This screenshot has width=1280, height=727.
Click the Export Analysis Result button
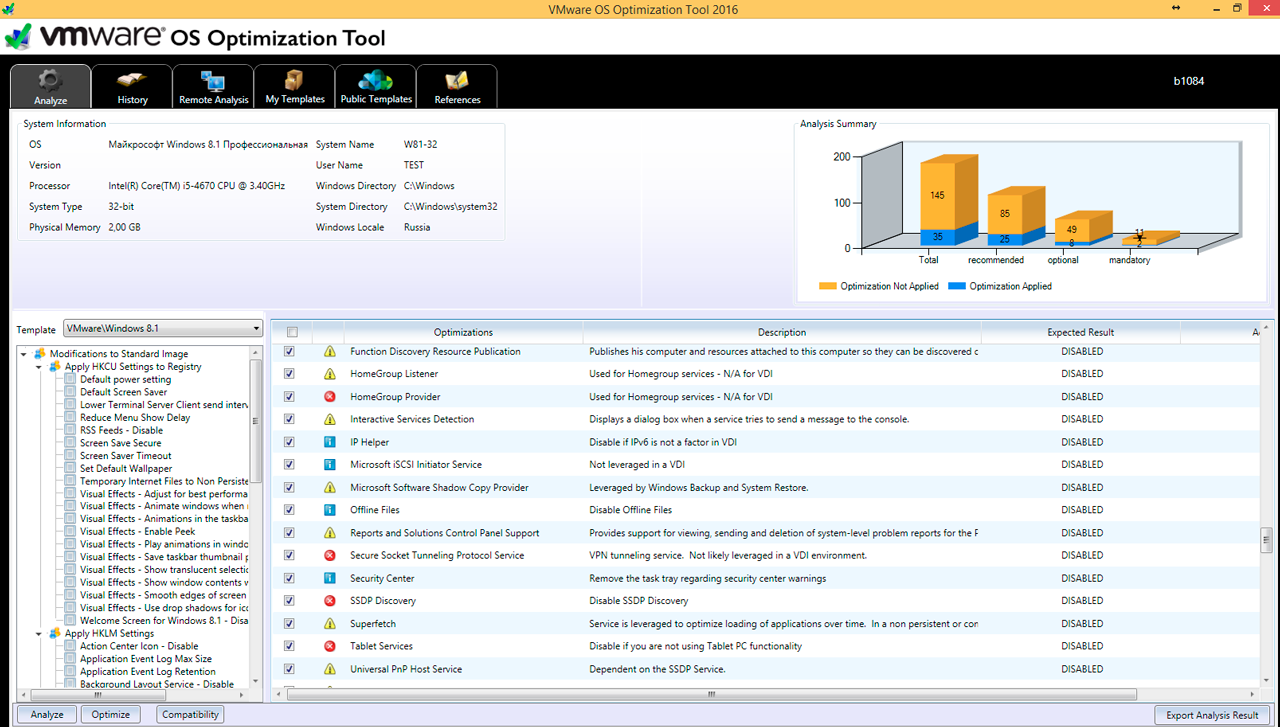1211,715
